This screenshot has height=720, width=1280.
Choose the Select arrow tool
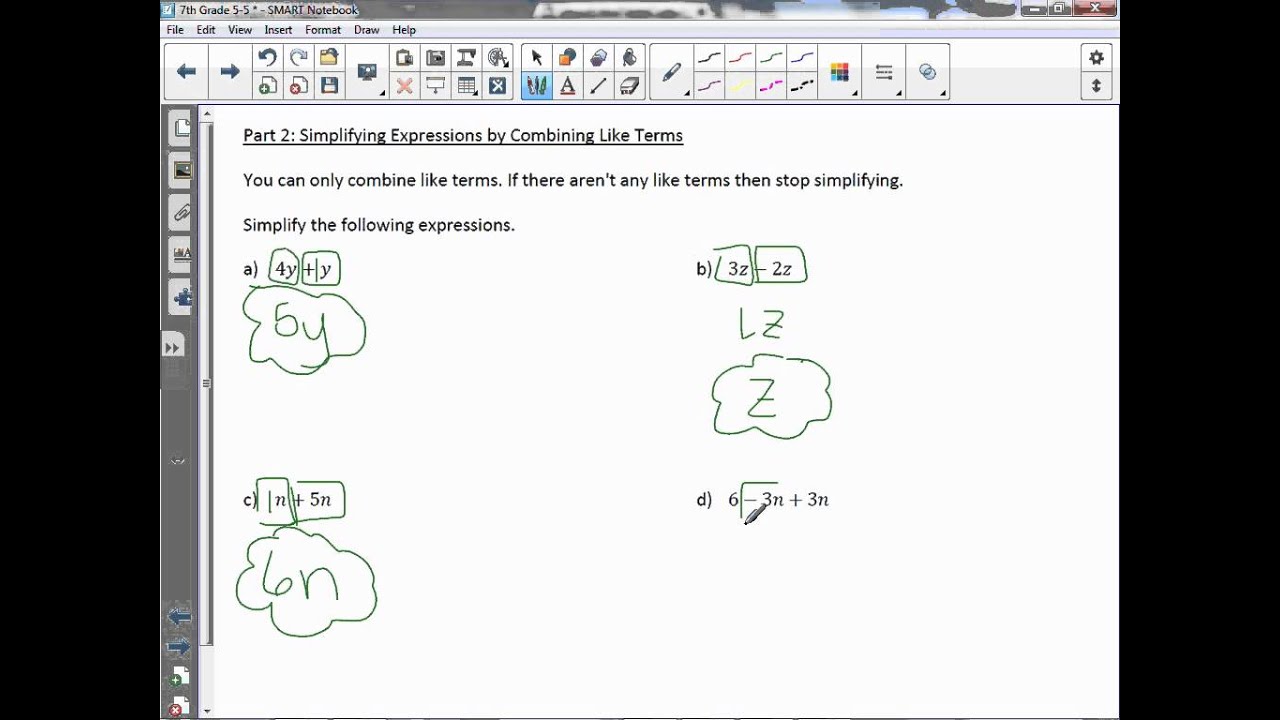click(x=537, y=57)
